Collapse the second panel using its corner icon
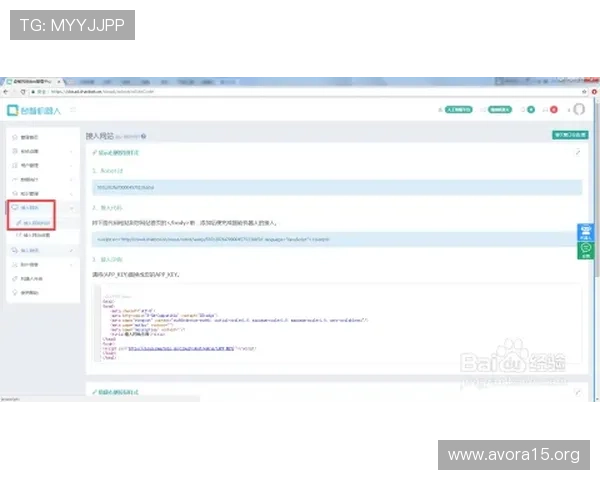Screen dimensions: 600x480 [x=578, y=392]
